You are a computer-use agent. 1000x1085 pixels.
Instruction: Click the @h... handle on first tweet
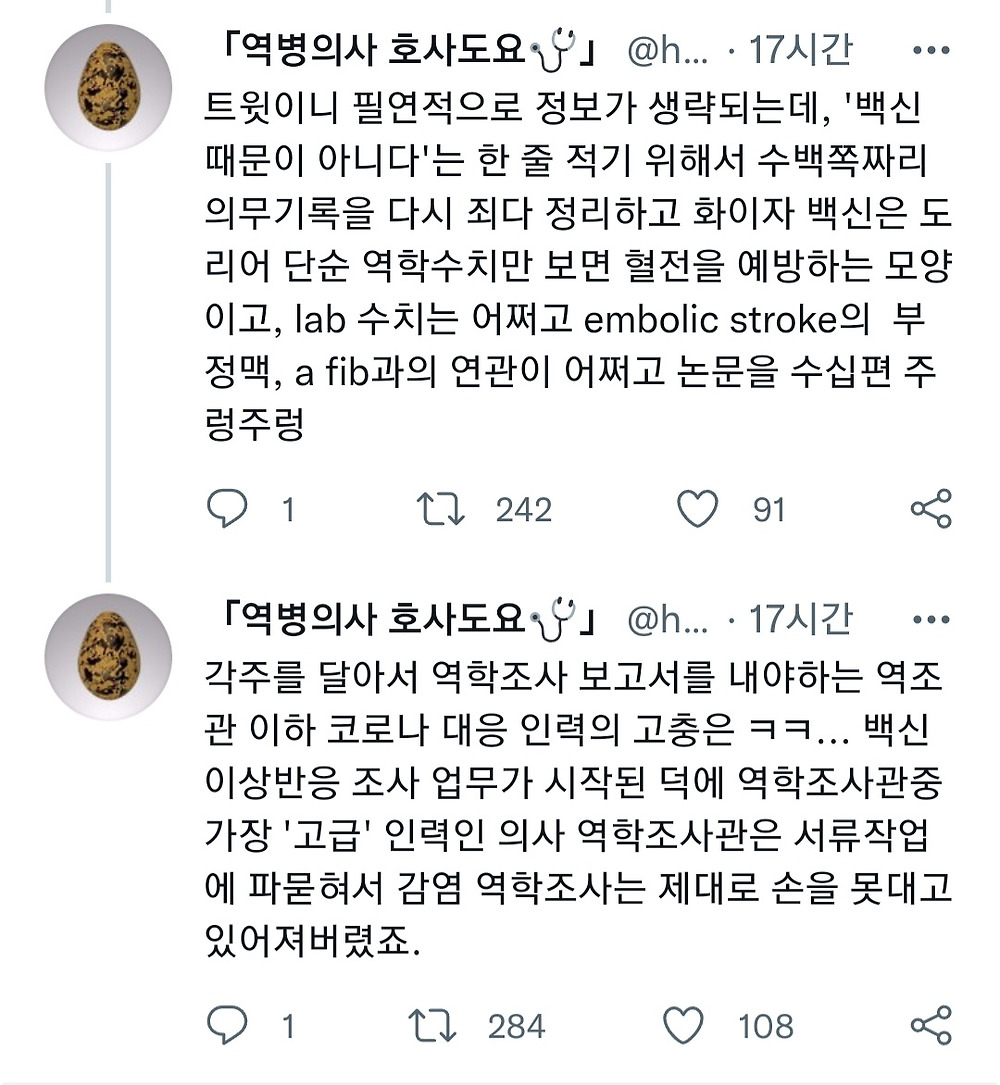[x=667, y=51]
